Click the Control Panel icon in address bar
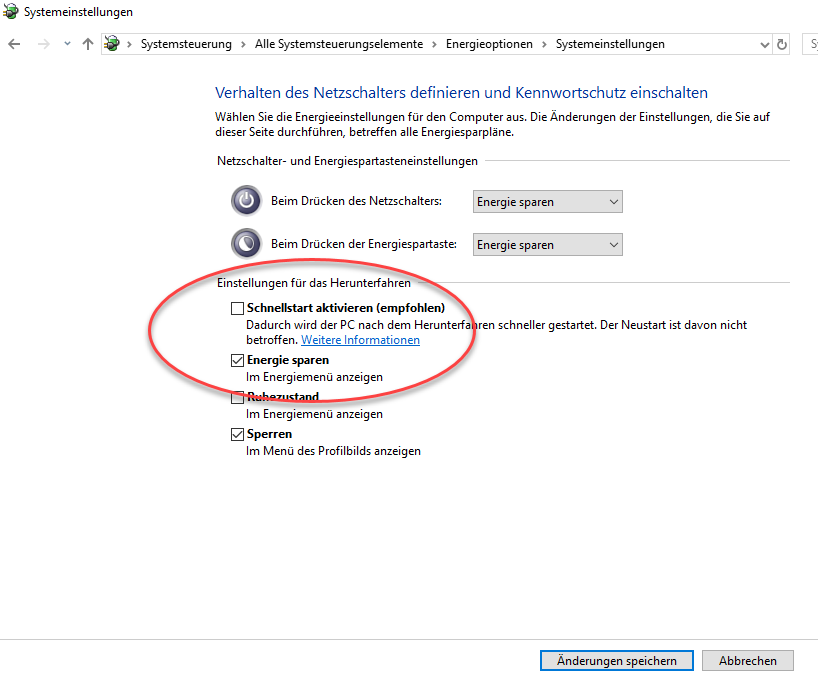 113,44
